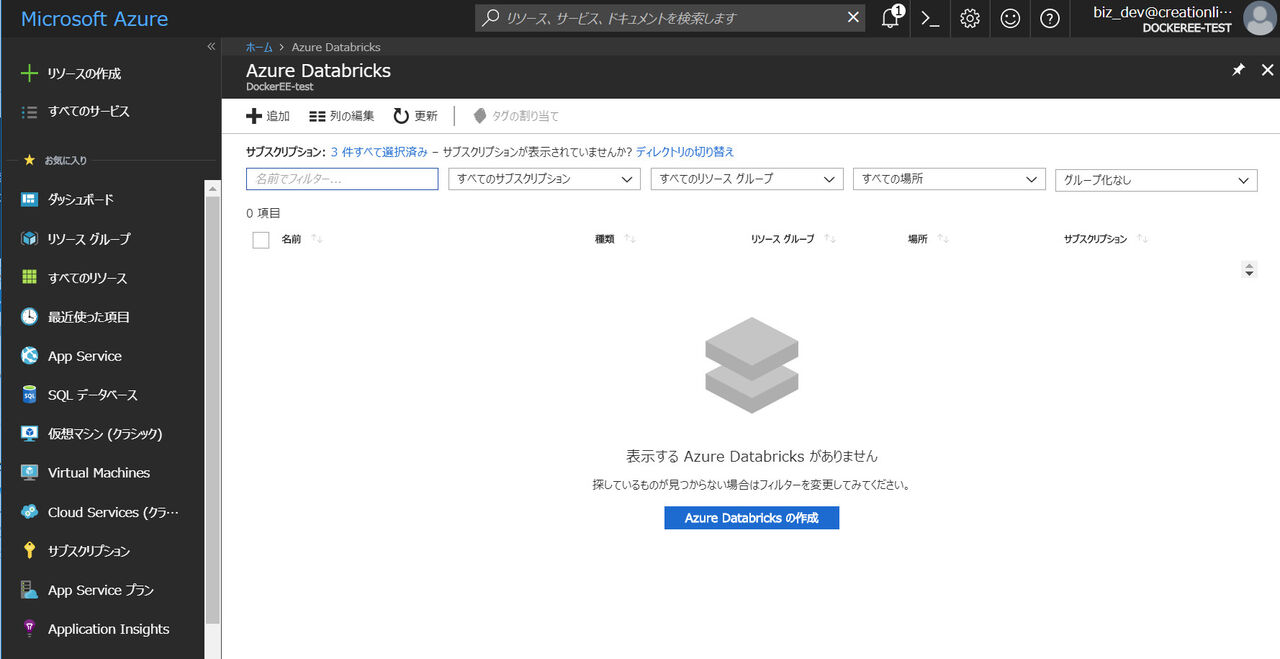Toggle the select-all checkbox in table header
Screen dimensions: 1280x659
[261, 240]
